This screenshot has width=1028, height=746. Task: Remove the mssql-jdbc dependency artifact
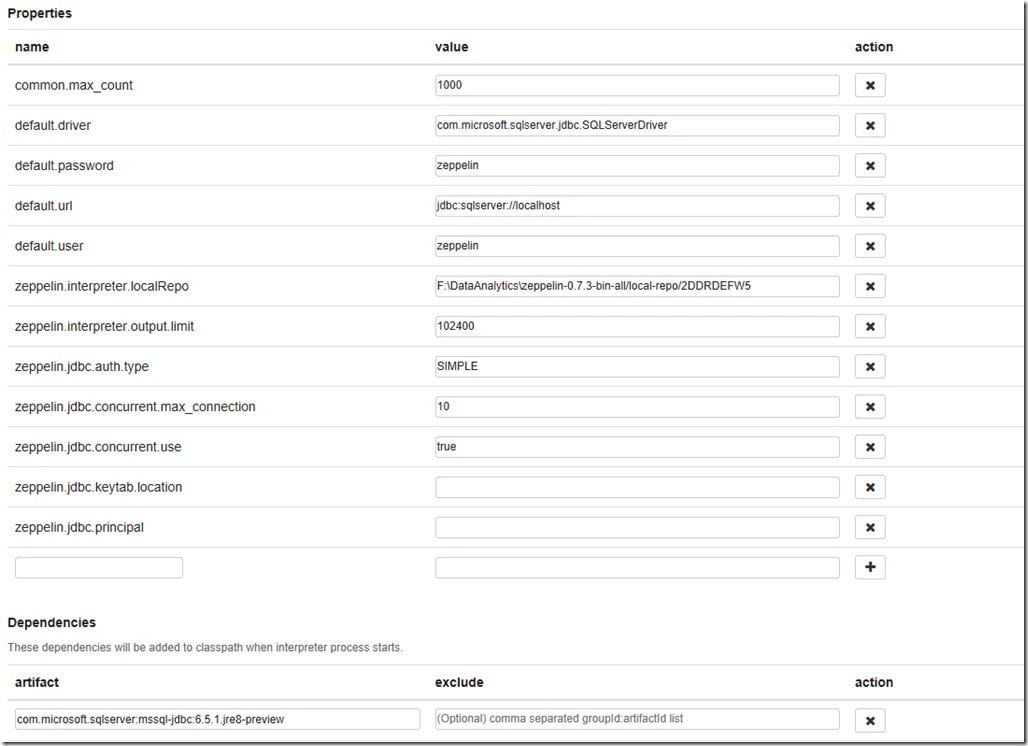coord(869,719)
